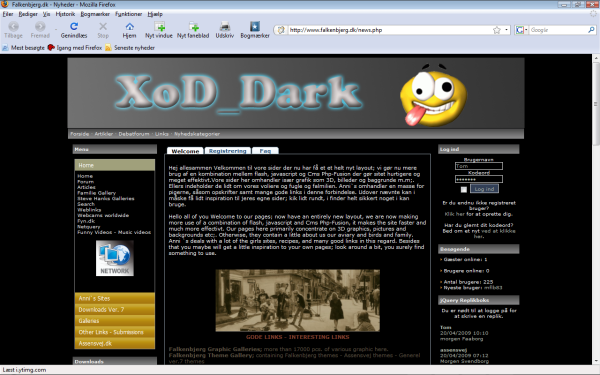The image size is (600, 375).
Task: Expand the address bar history dropdown
Action: [506, 30]
